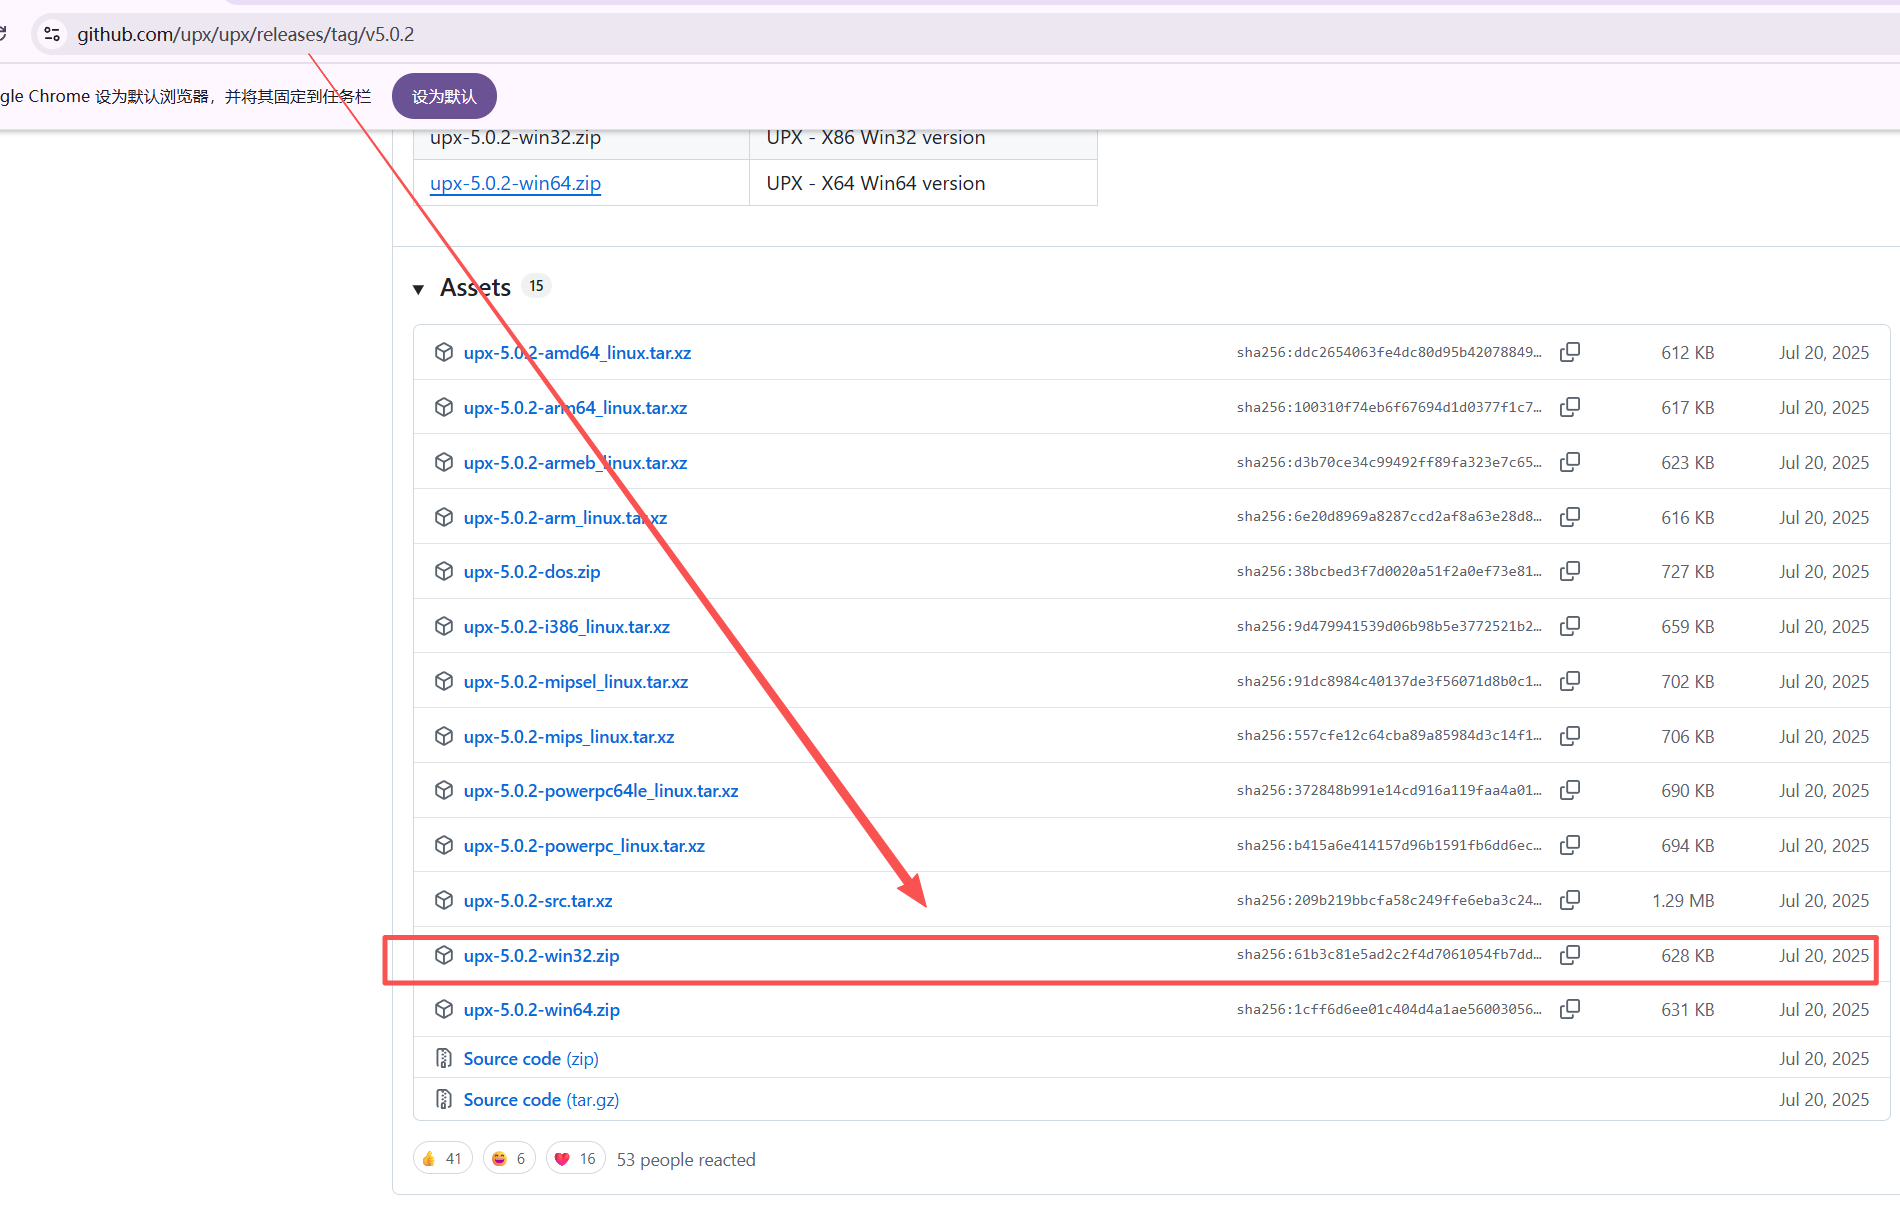Download upx-5.0.2-arm64_linux.tar.xz

pyautogui.click(x=575, y=408)
